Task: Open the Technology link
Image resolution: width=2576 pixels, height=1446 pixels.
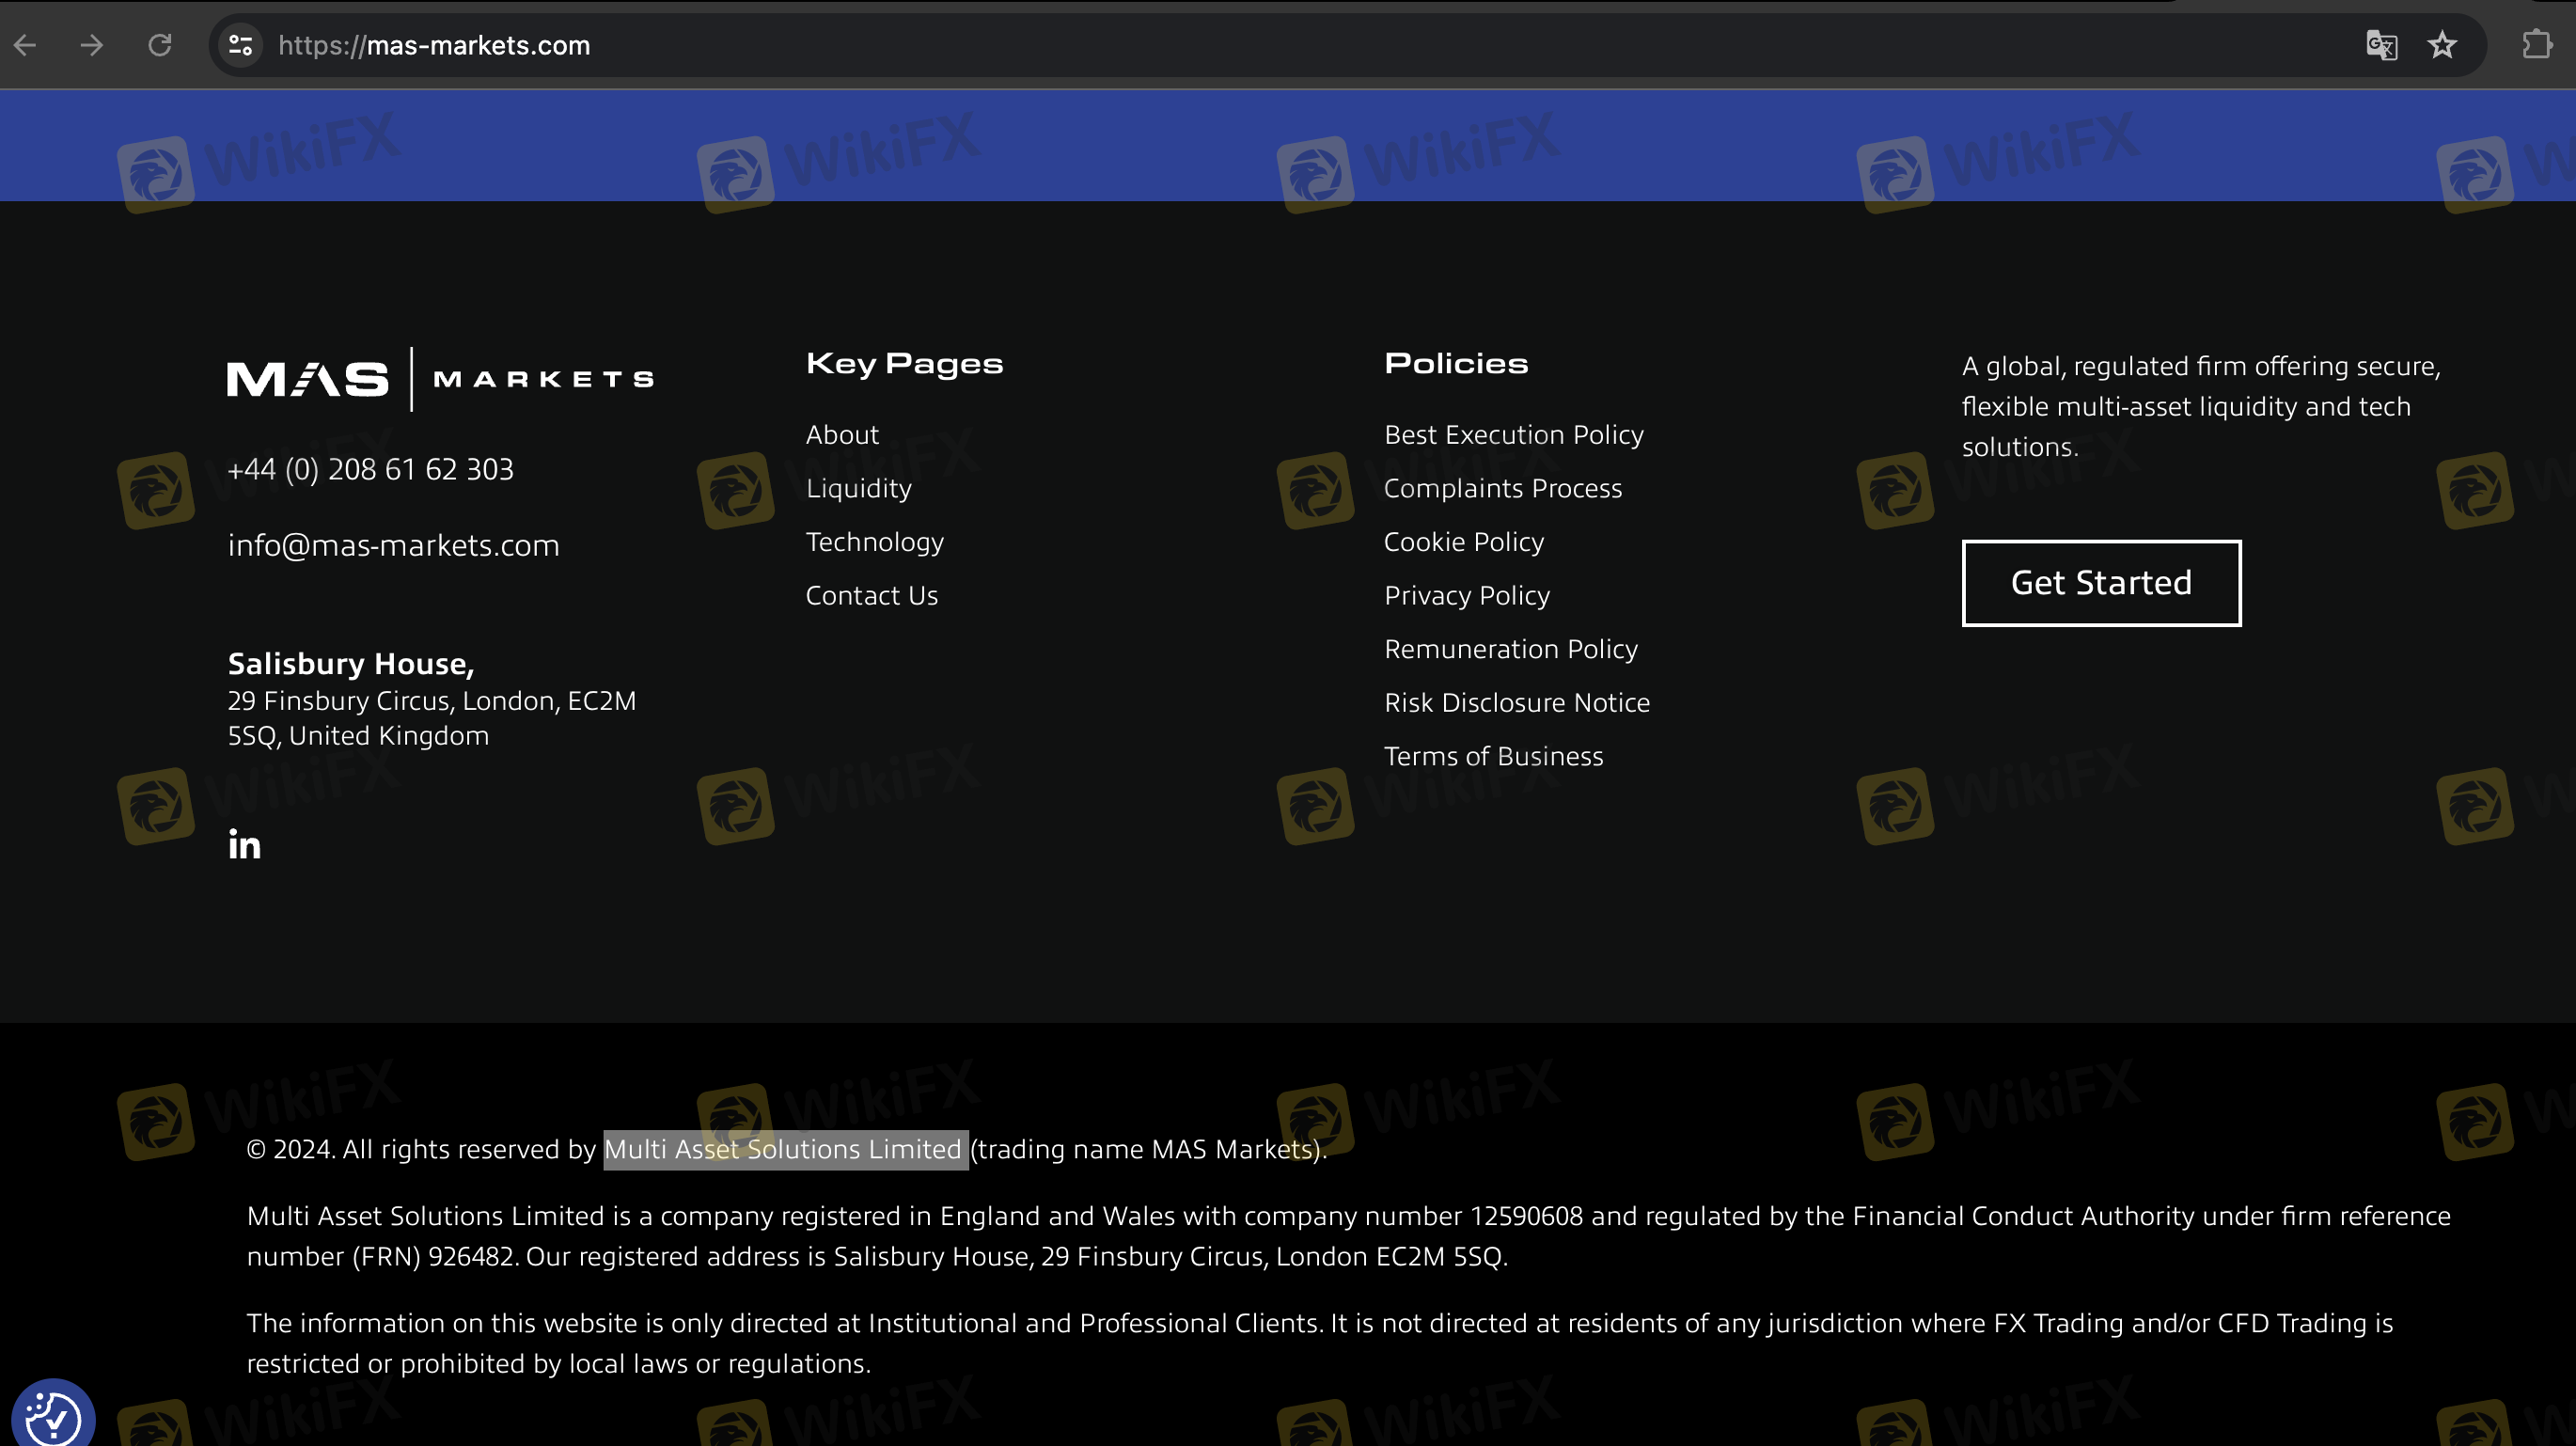Action: (x=874, y=542)
